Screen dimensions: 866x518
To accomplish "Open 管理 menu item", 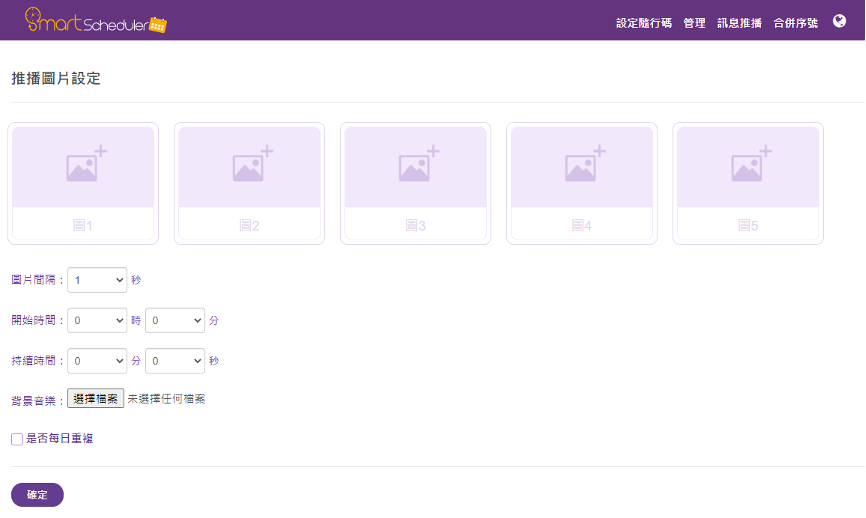I will coord(694,23).
